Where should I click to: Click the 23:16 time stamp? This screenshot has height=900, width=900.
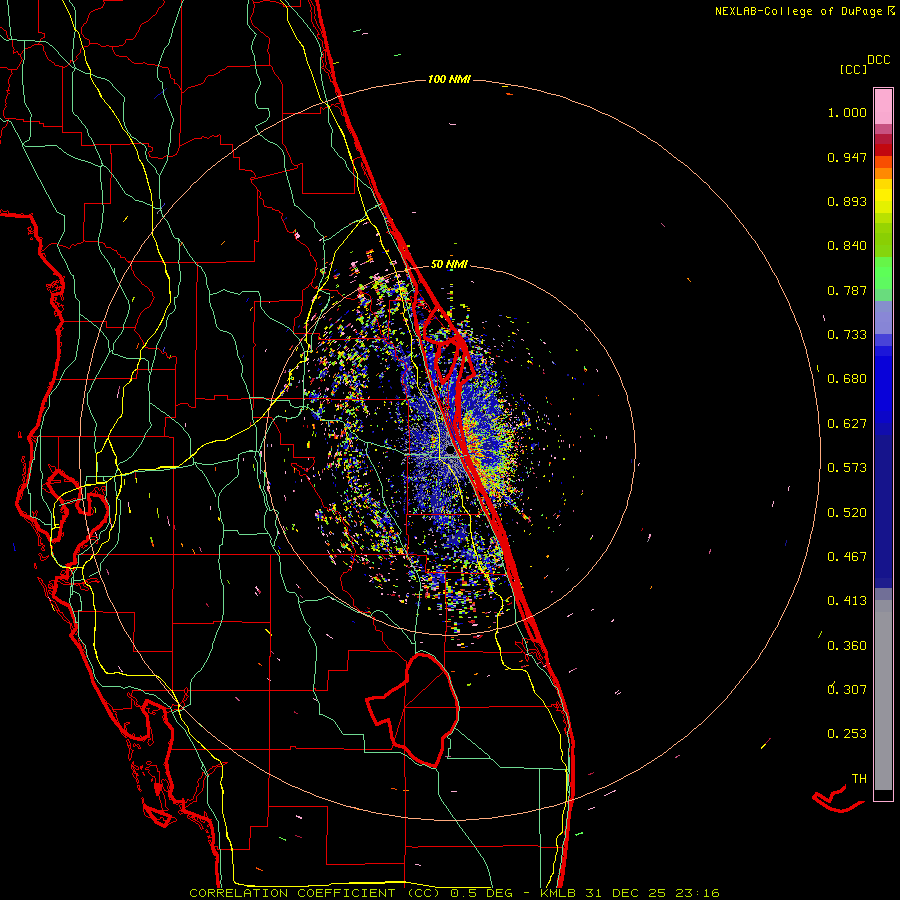tap(696, 893)
